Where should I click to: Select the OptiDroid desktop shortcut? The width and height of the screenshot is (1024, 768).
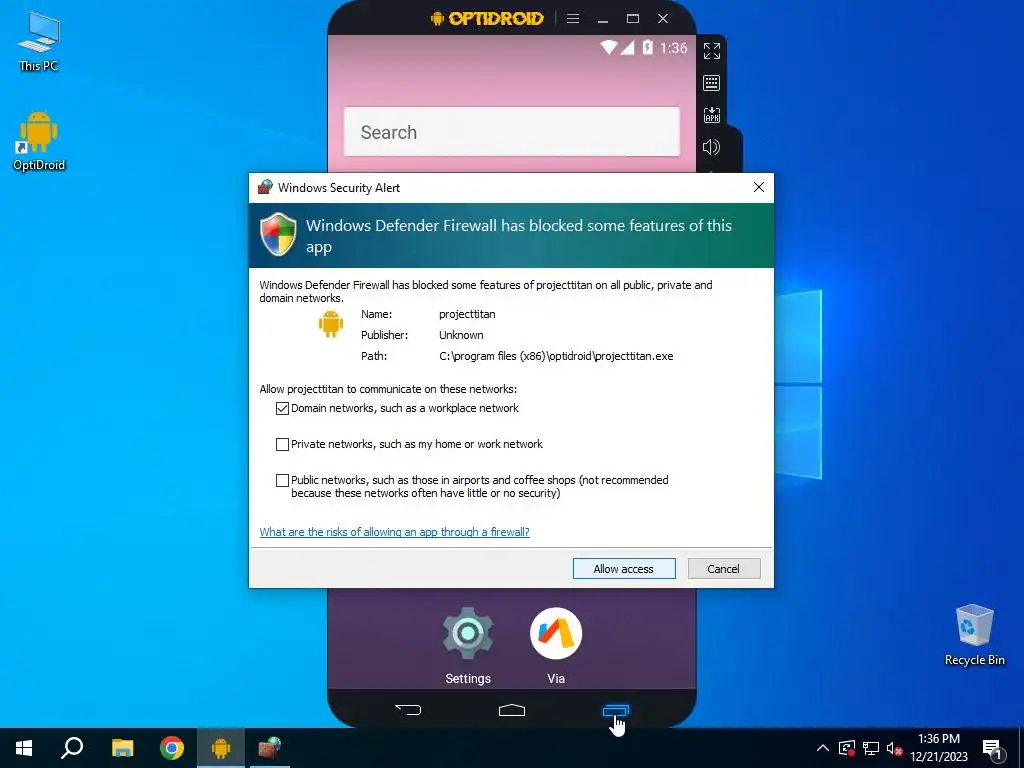click(39, 141)
